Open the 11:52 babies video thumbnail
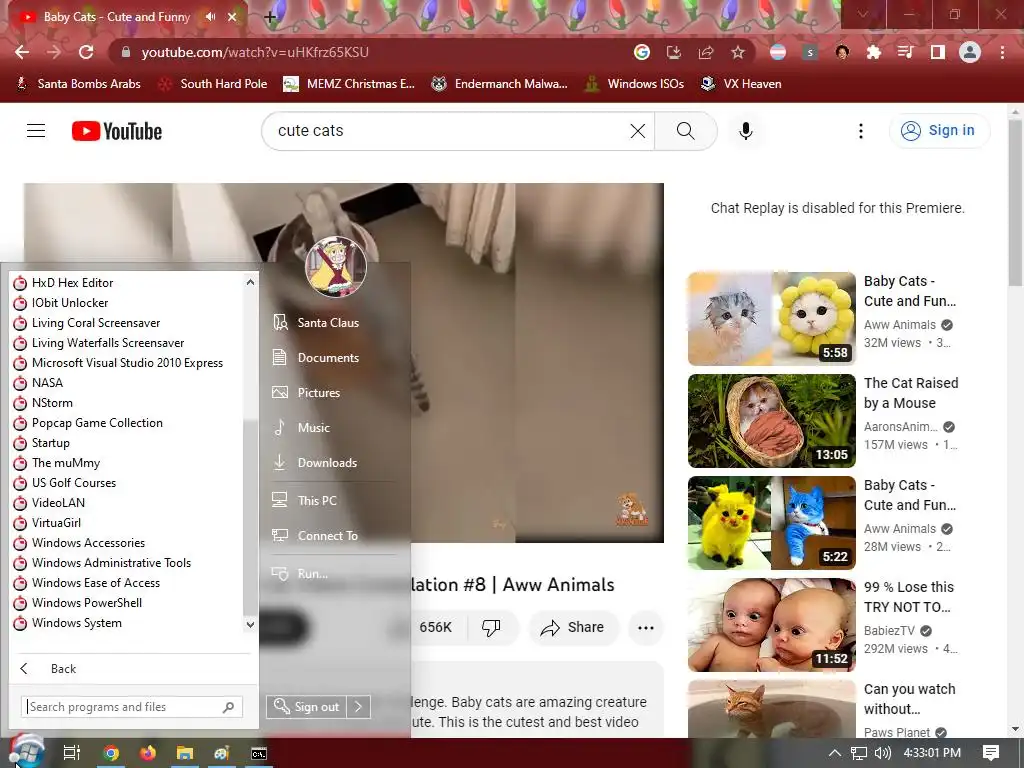The image size is (1024, 768). coord(771,625)
